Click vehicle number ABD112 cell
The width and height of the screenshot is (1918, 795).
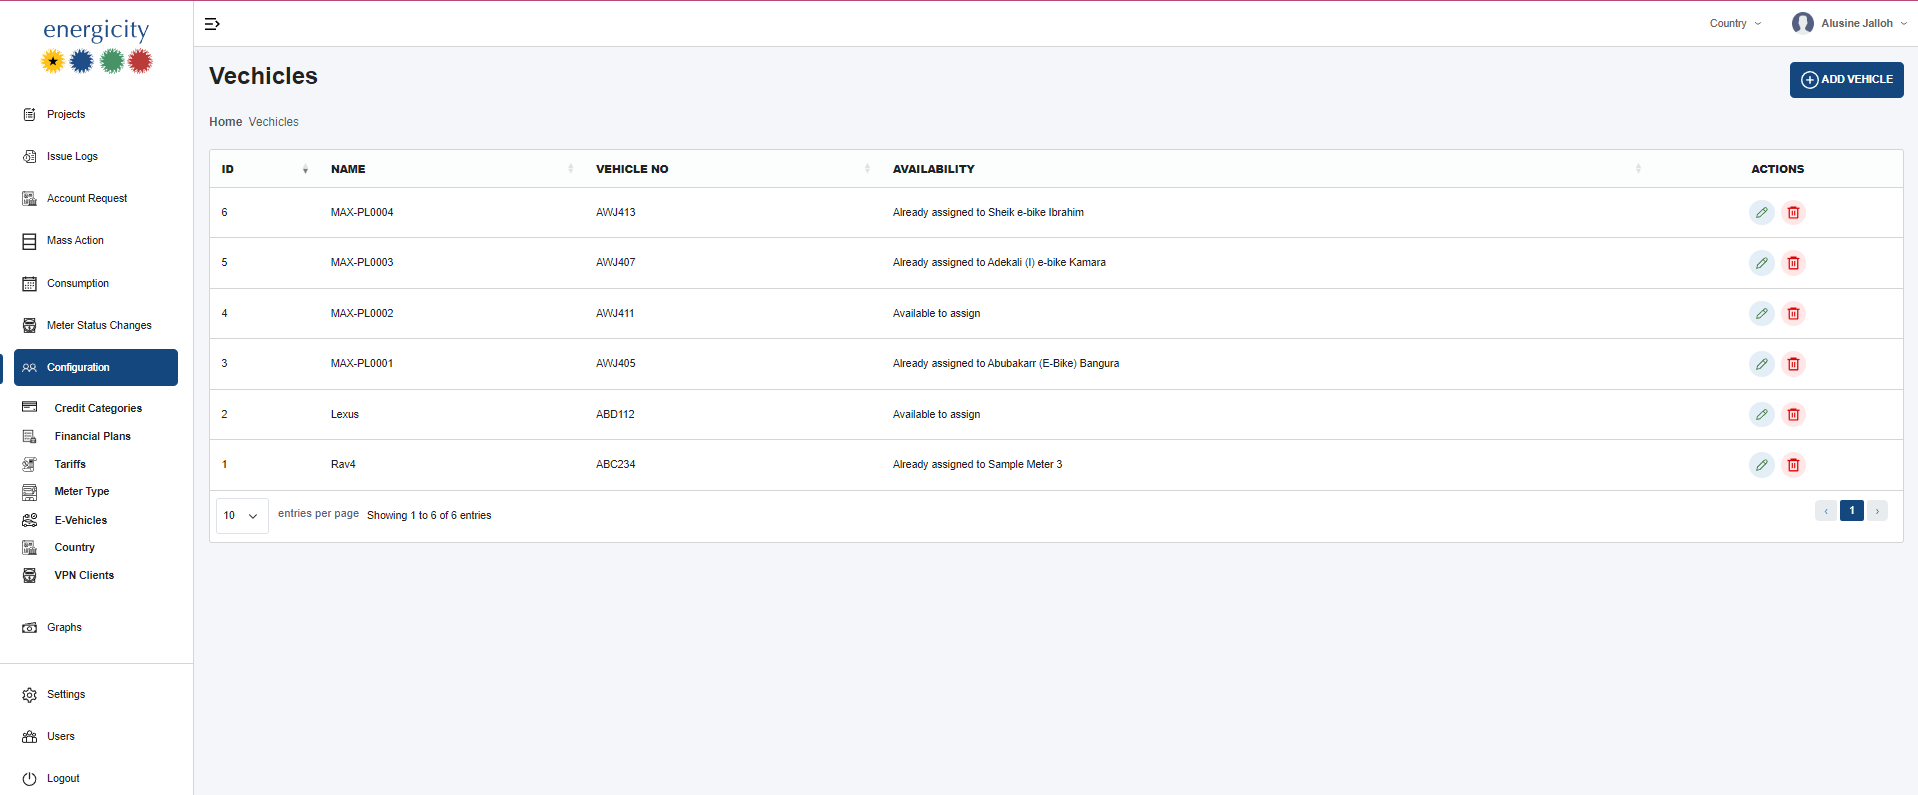615,414
